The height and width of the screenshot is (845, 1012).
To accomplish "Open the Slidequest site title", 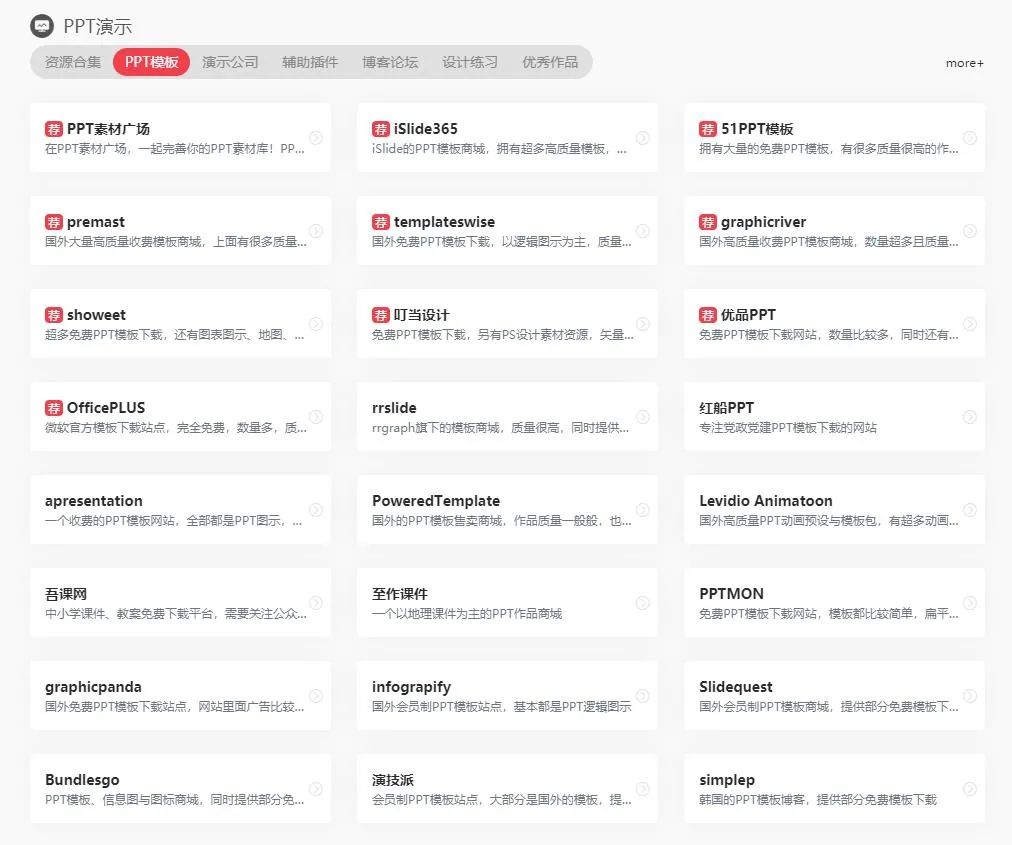I will click(736, 686).
